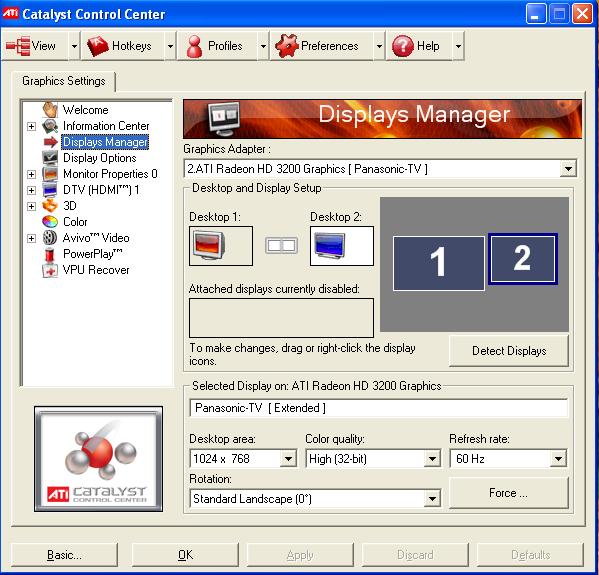Viewport: 599px width, 575px height.
Task: Click the Profiles person icon
Action: coord(194,46)
